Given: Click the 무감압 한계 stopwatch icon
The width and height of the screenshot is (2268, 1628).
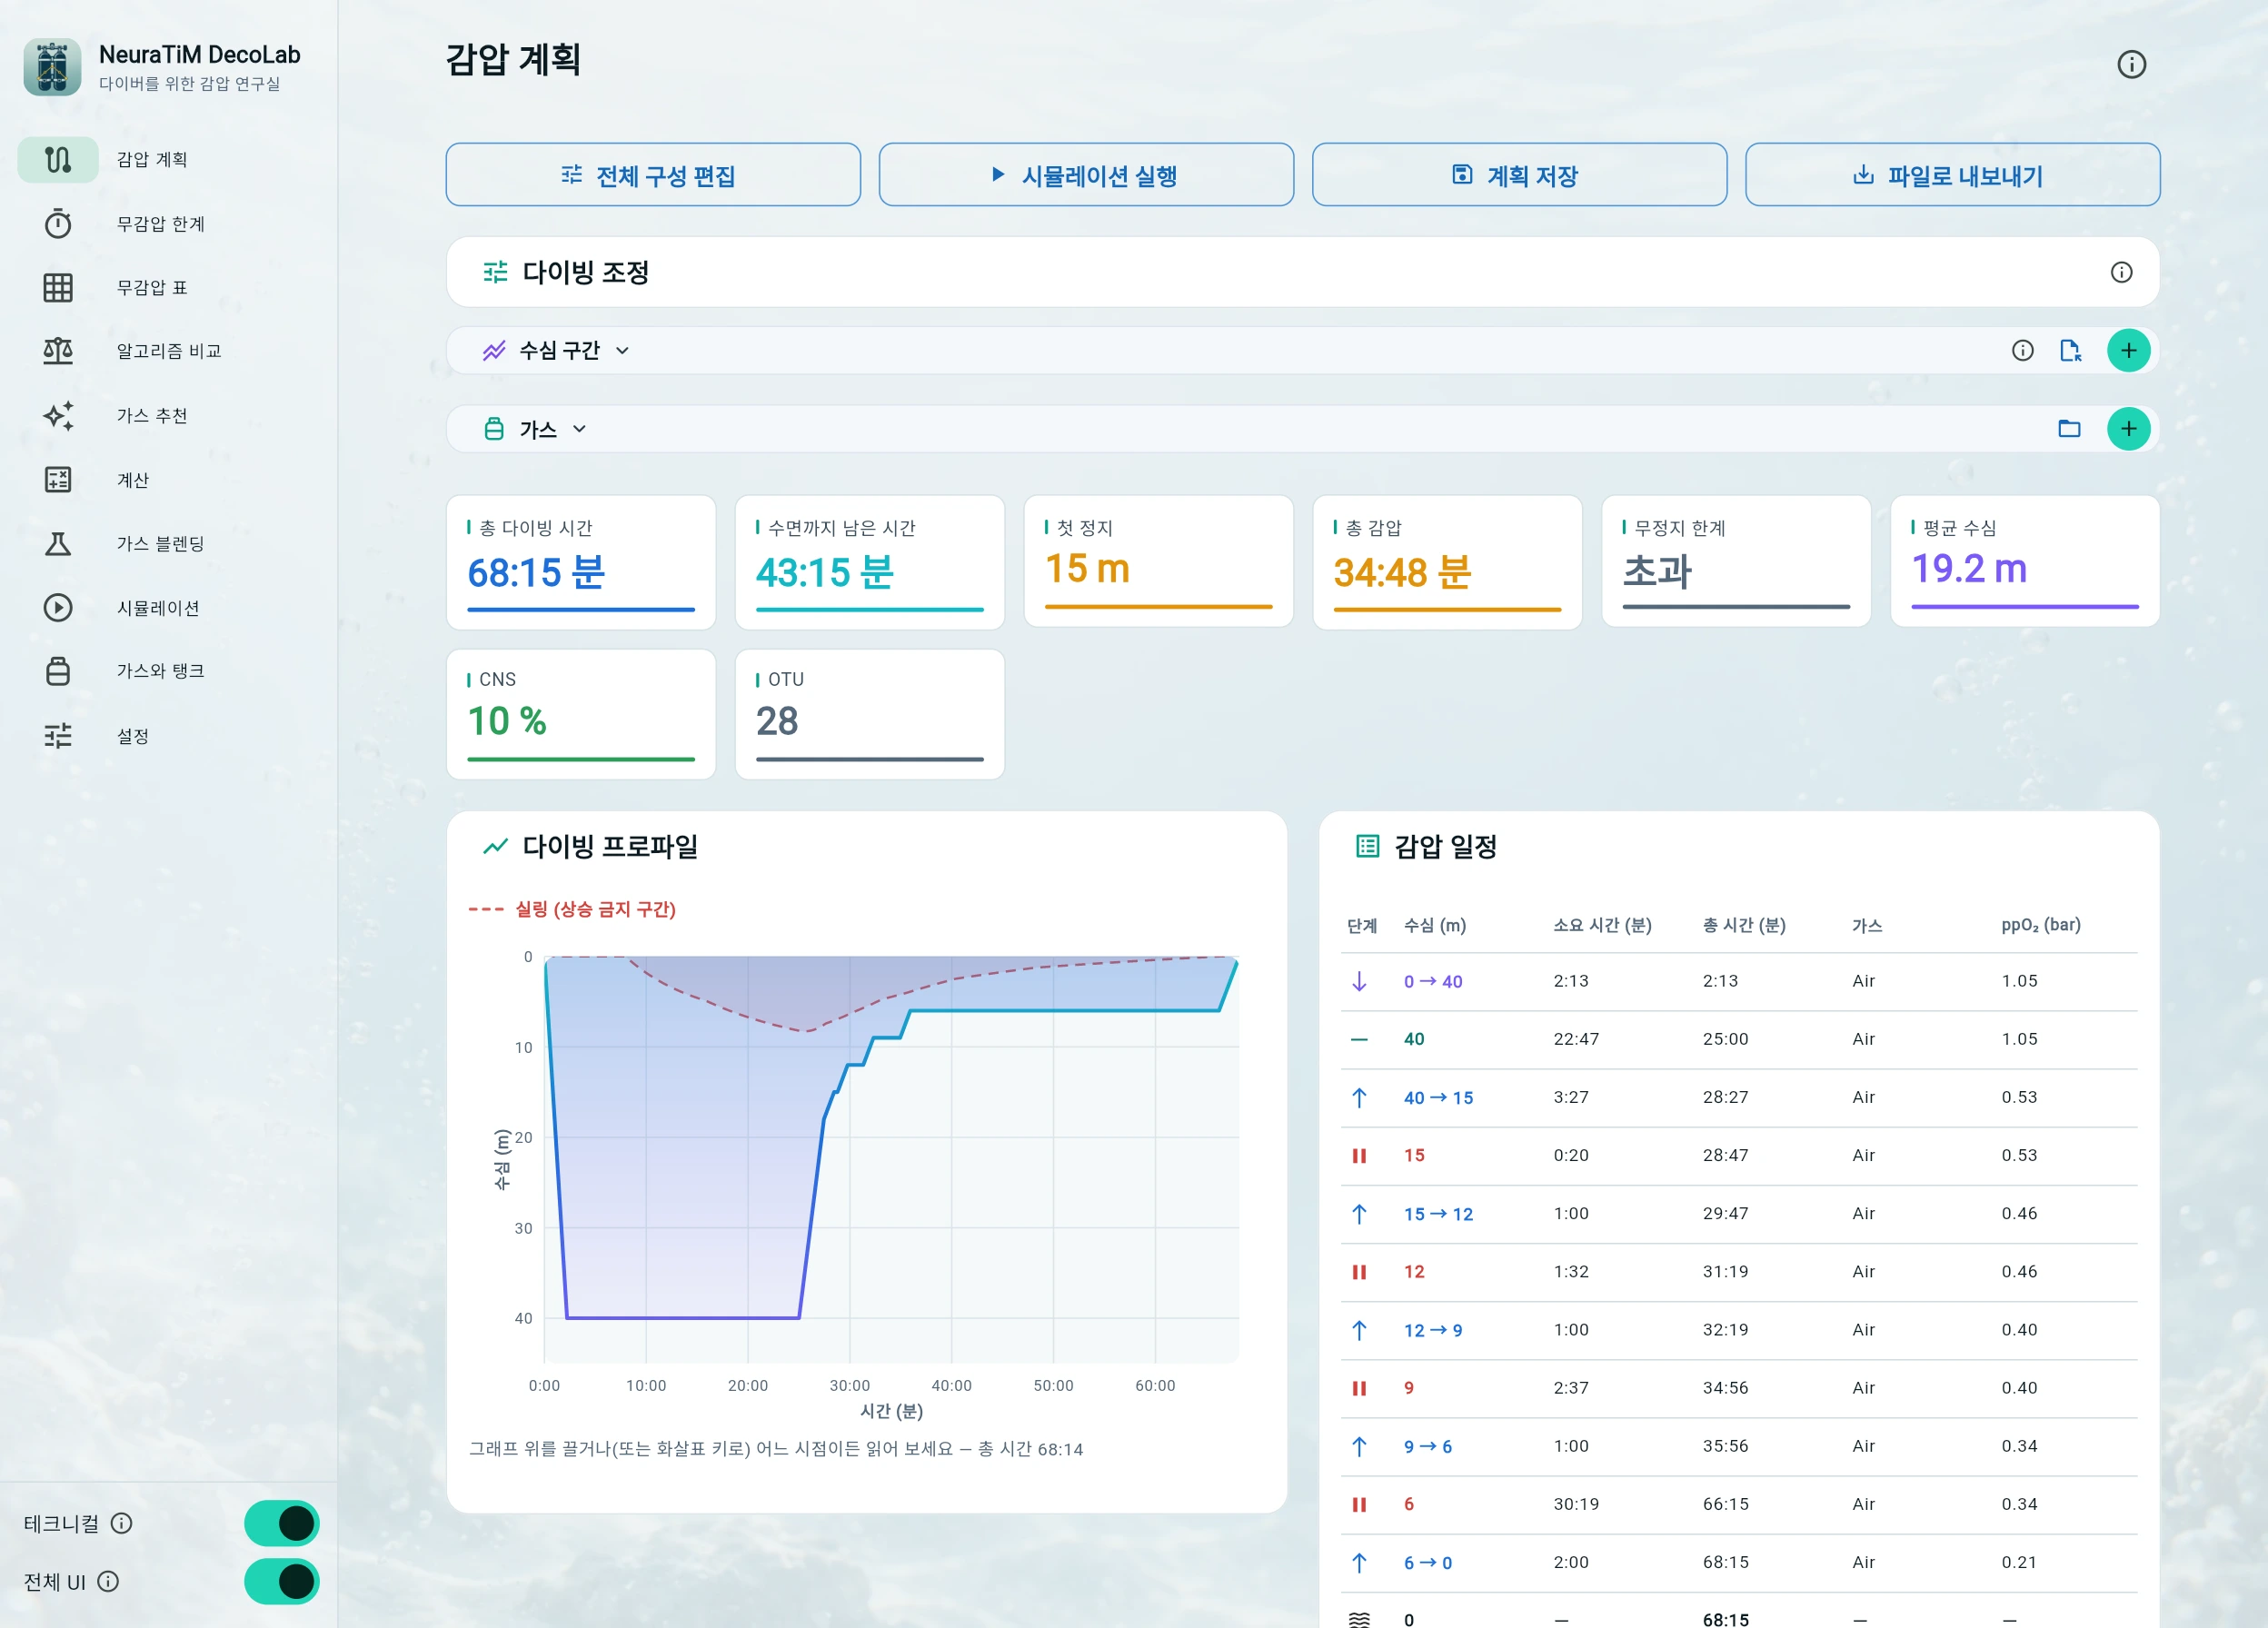Looking at the screenshot, I should (58, 223).
